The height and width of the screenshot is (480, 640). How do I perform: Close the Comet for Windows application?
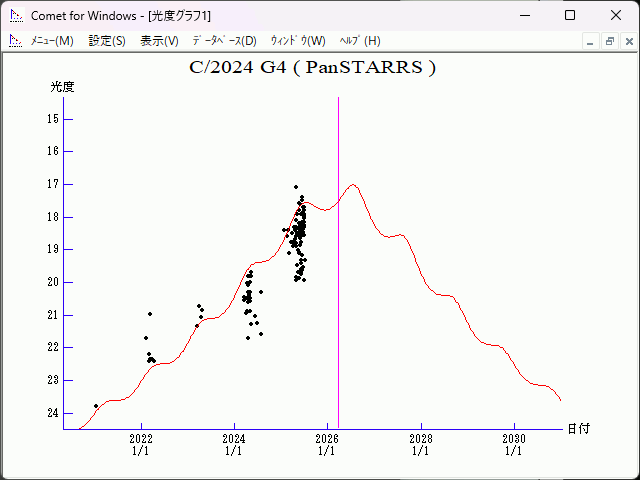(616, 15)
